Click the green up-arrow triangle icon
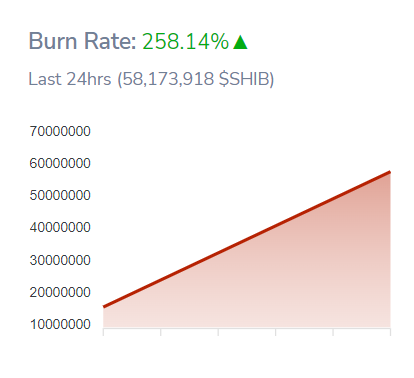The image size is (414, 378). click(240, 42)
